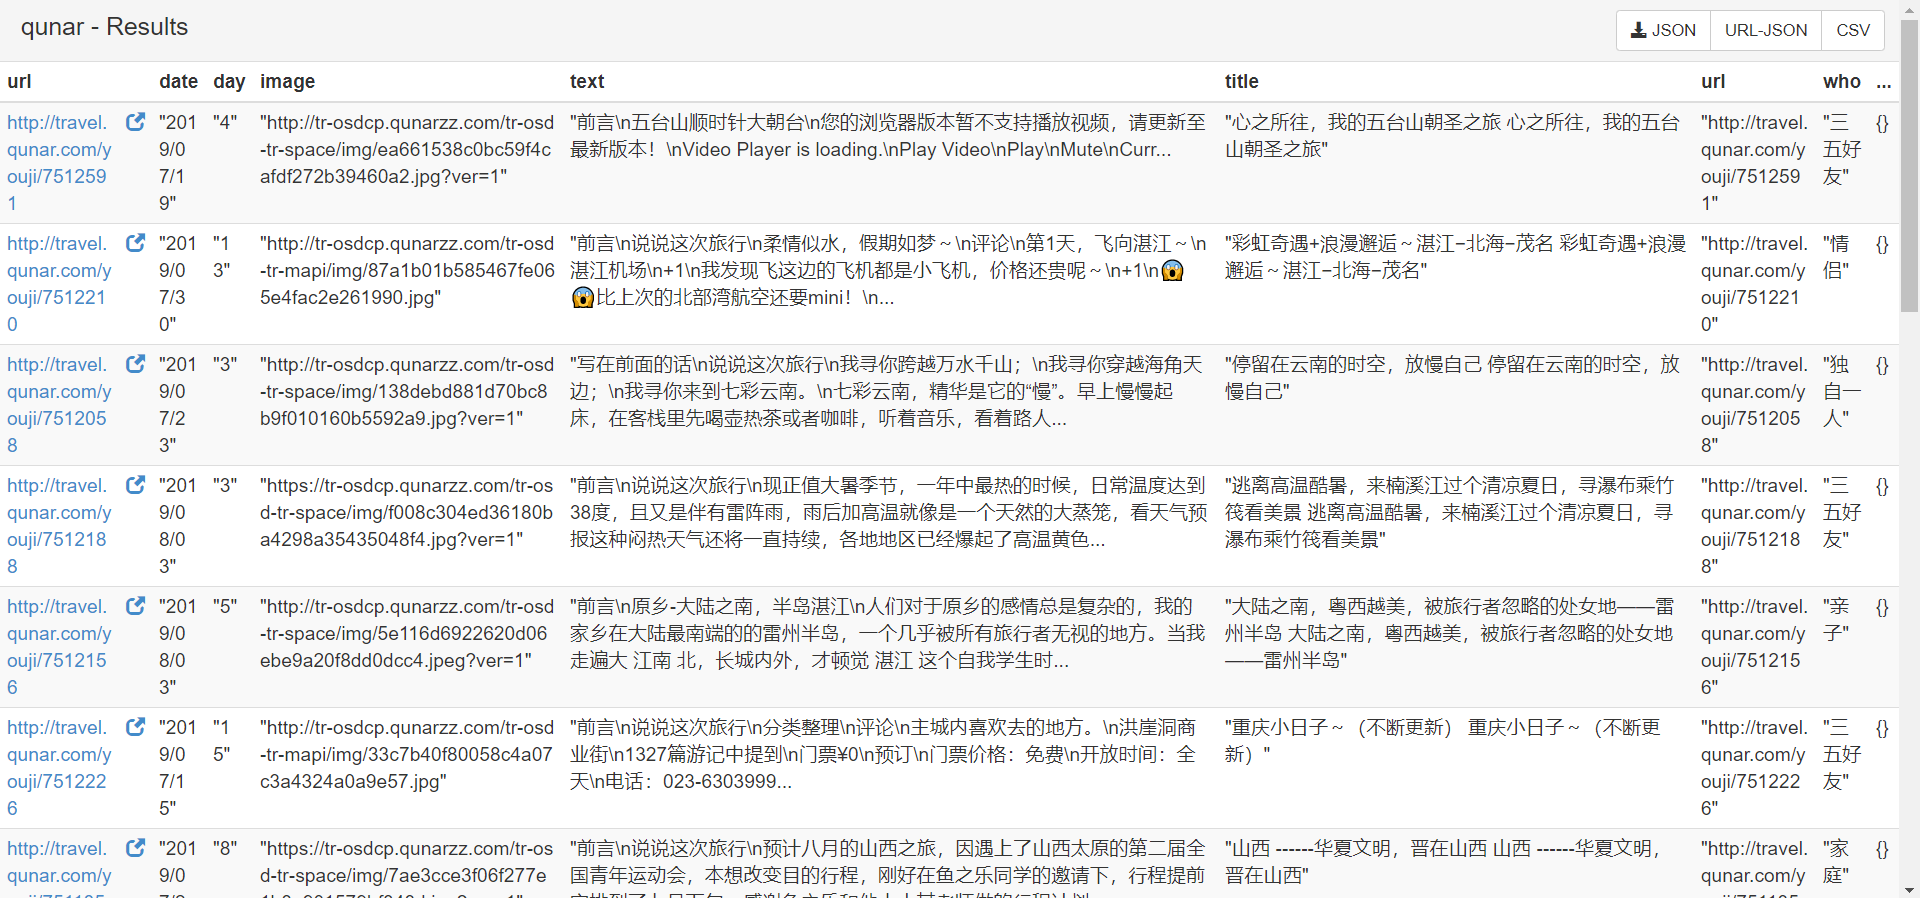Open link travel.qunar.com/youji/7512591
Screen dimensions: 1920x898
[59, 163]
